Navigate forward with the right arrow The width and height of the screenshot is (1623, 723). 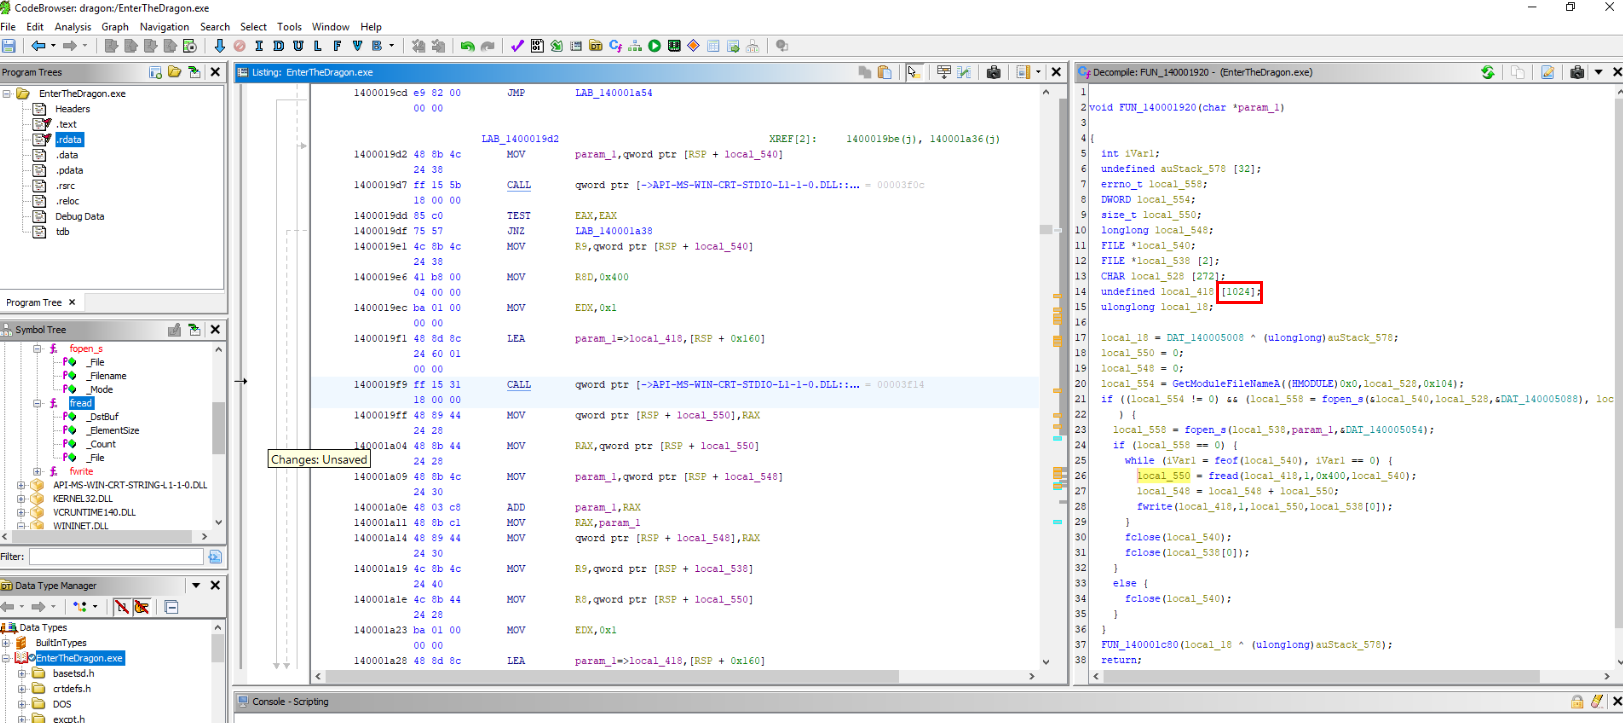(70, 46)
